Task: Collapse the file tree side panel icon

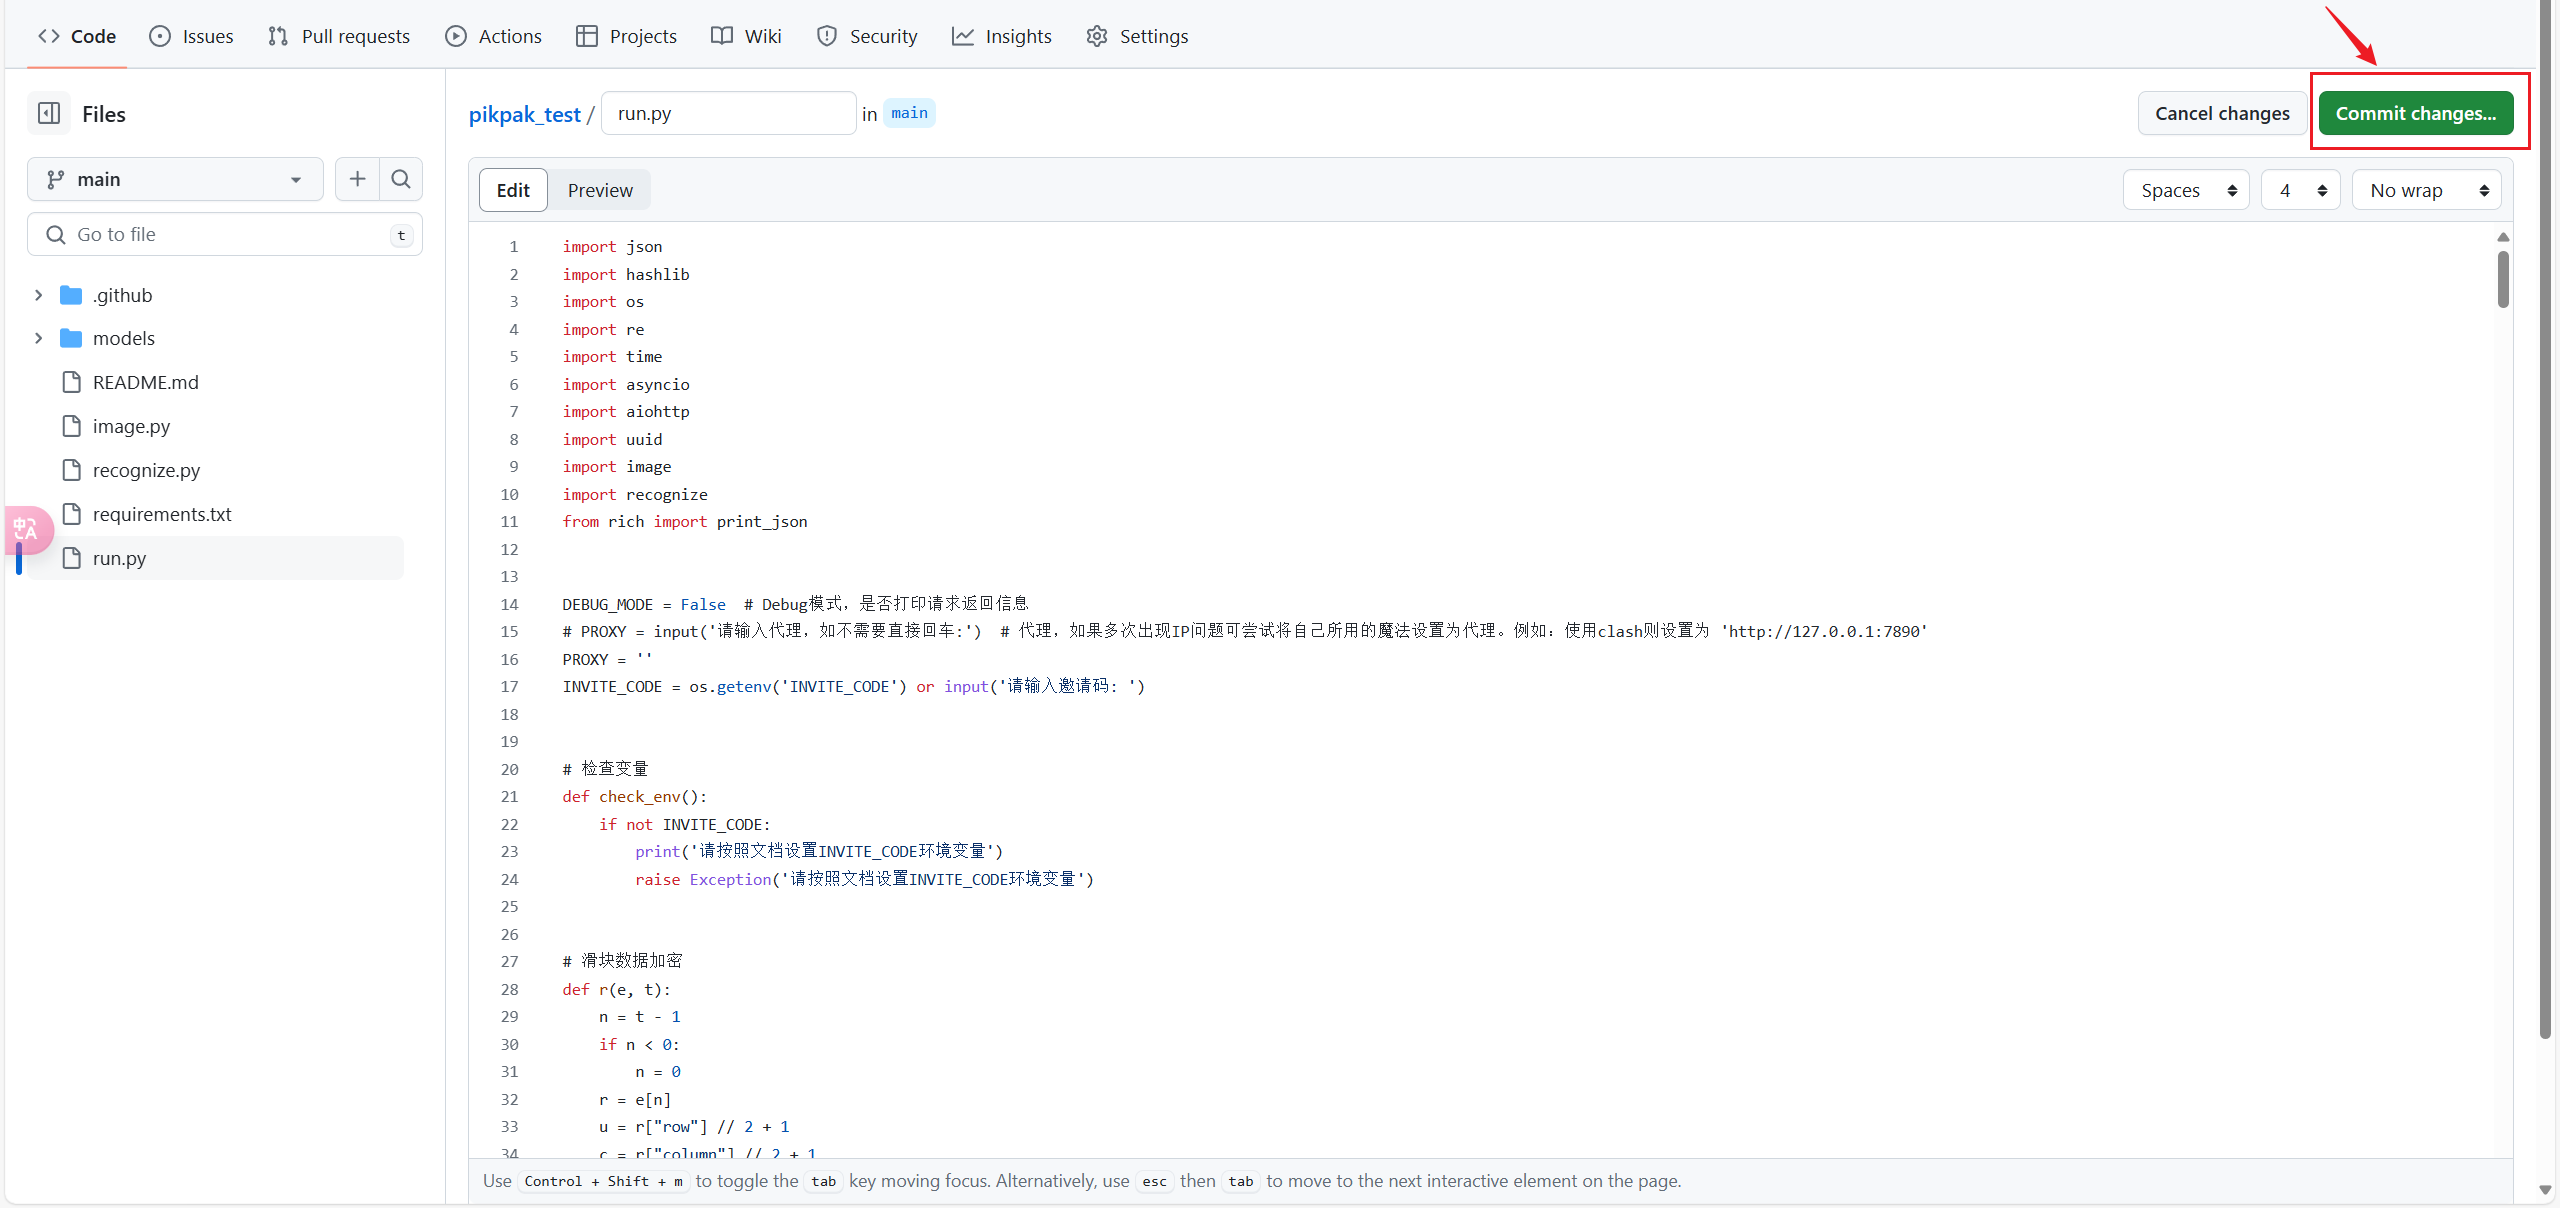Action: point(49,113)
